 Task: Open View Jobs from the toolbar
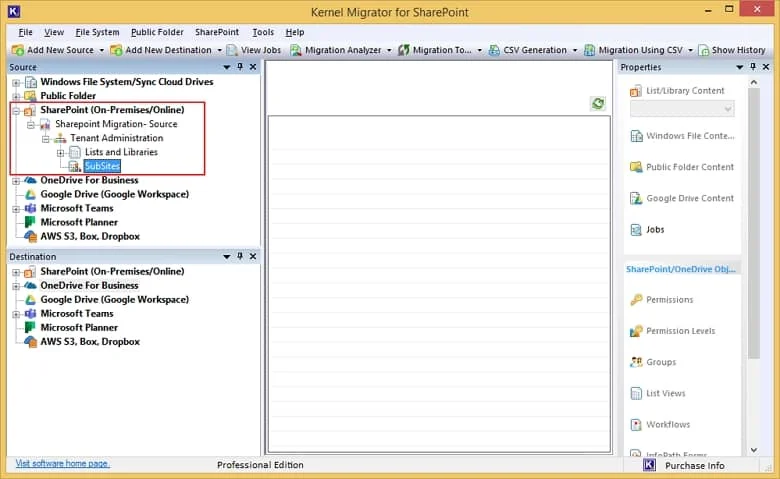pos(254,50)
